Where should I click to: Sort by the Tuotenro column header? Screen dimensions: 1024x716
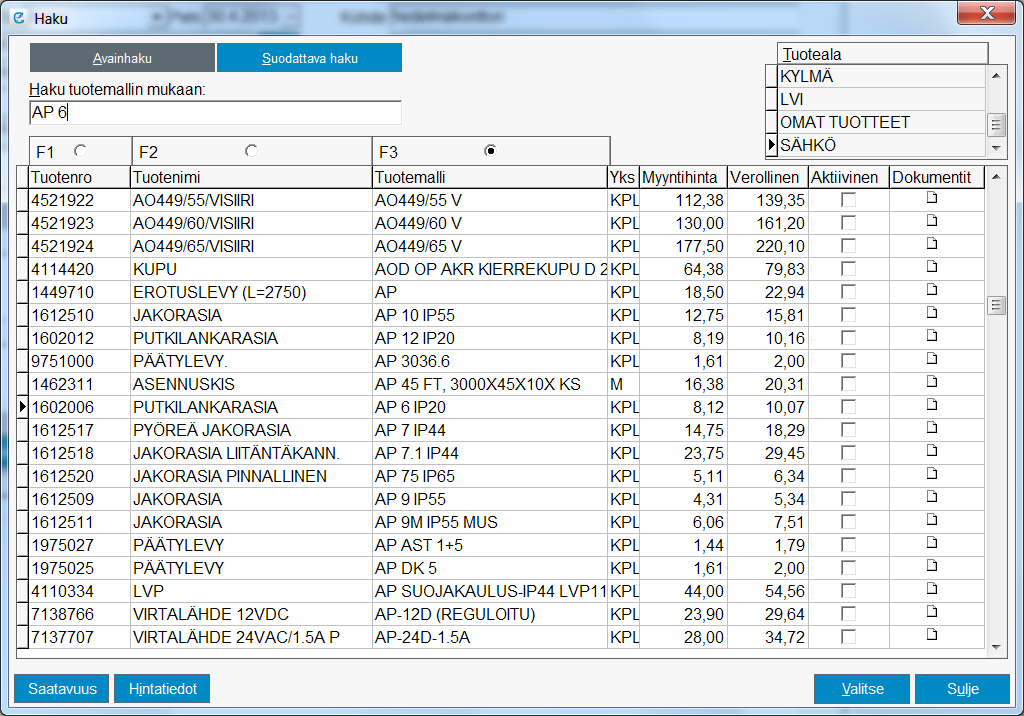point(80,177)
